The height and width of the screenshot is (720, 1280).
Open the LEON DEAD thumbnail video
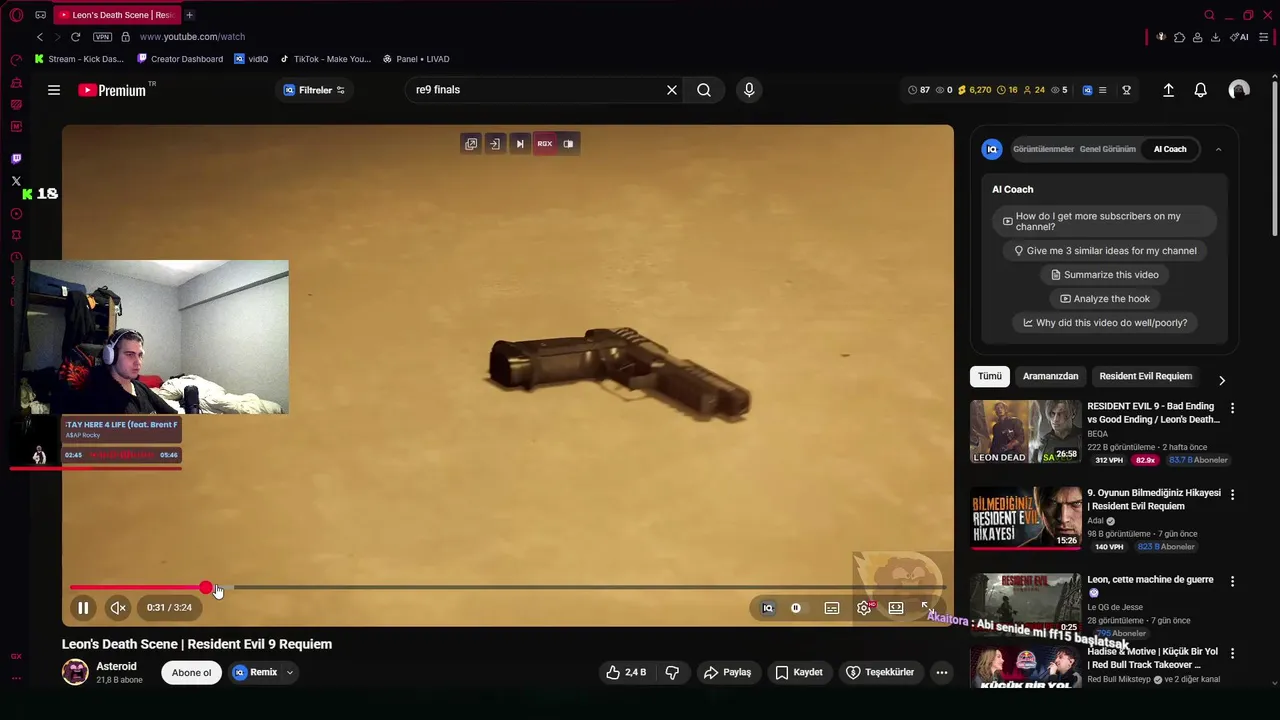[x=1025, y=432]
